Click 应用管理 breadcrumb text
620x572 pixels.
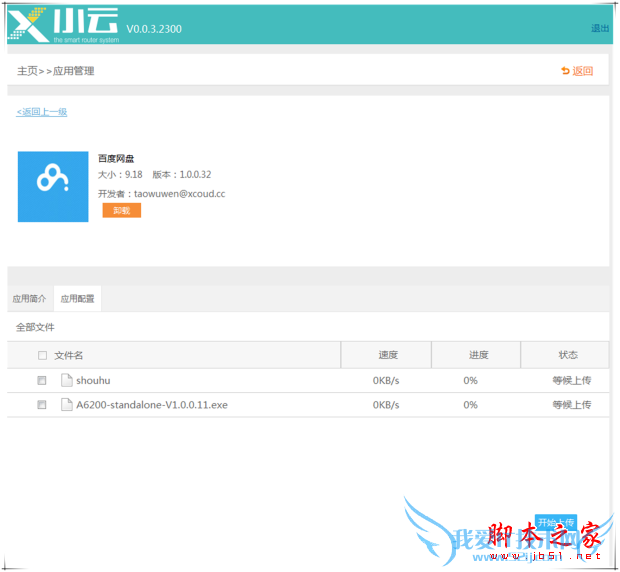pos(74,71)
